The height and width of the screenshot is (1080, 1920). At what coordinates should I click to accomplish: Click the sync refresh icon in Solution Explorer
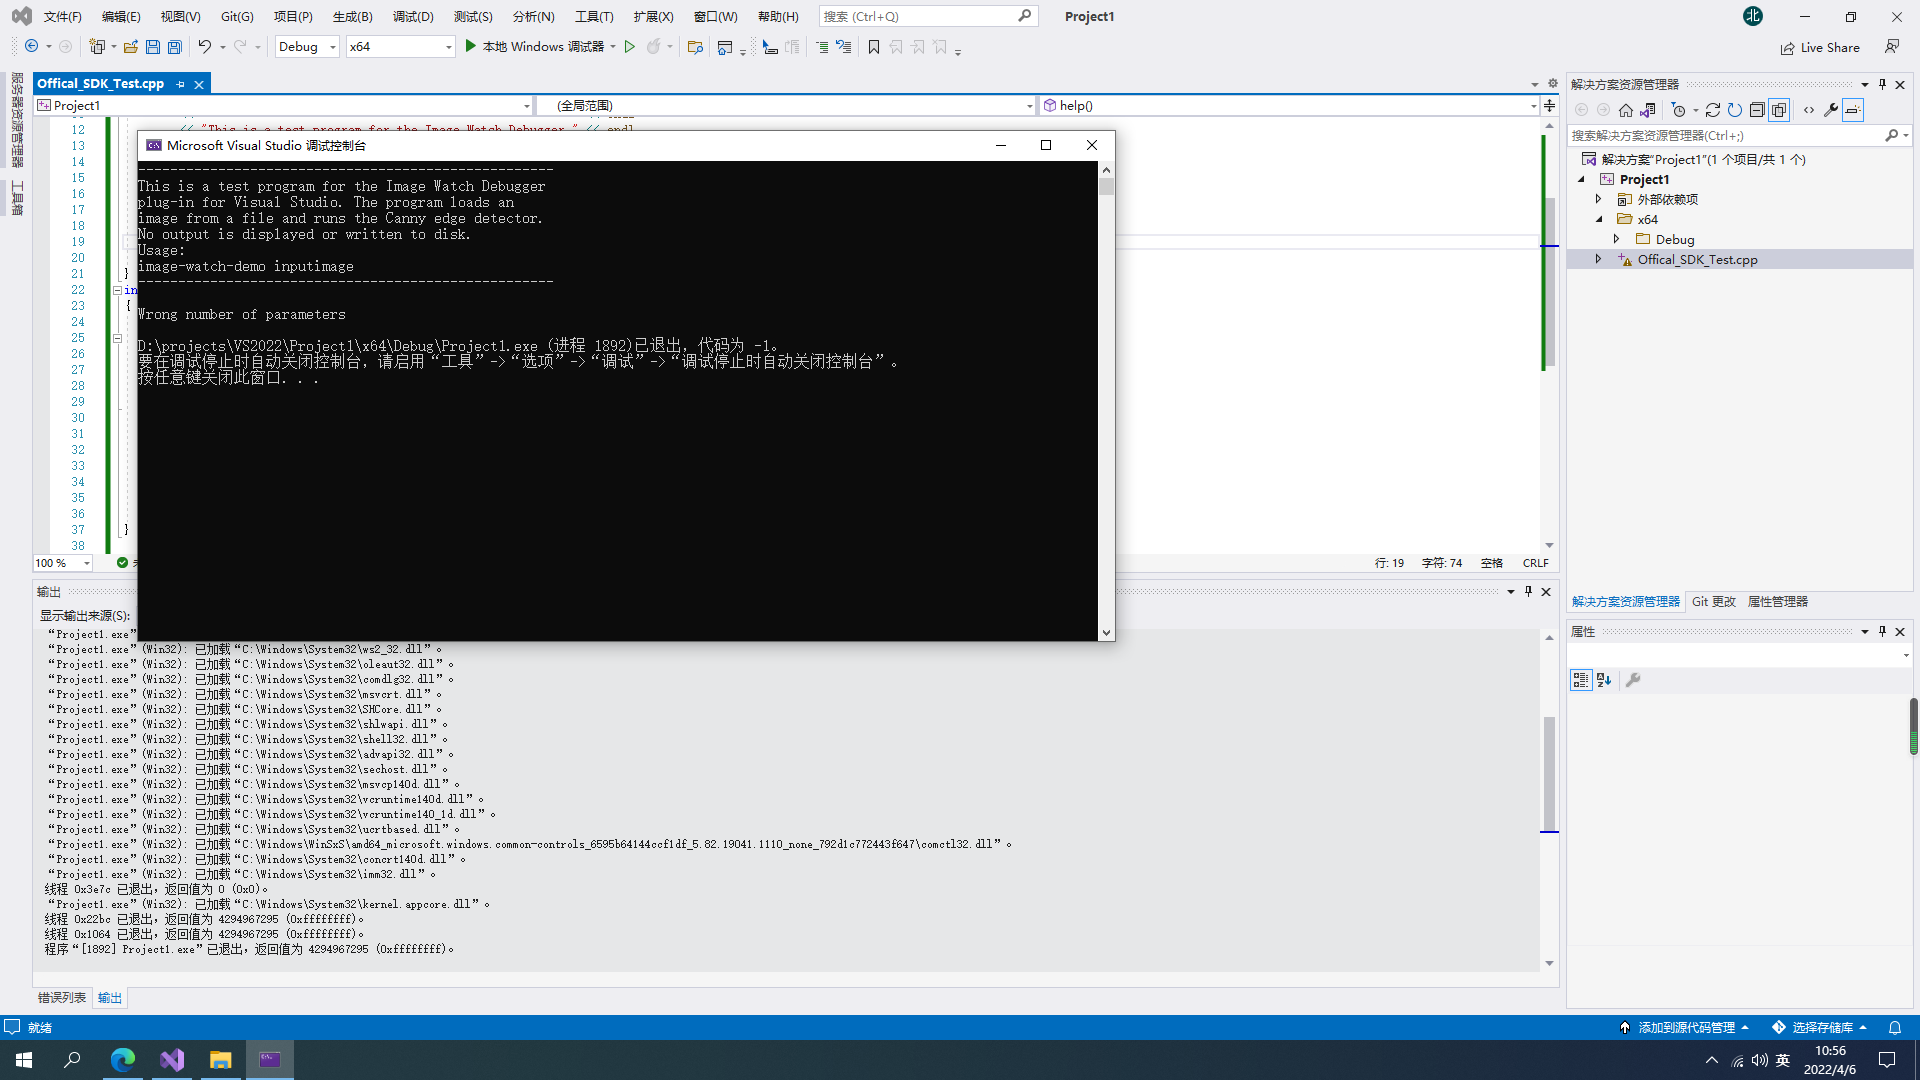pyautogui.click(x=1713, y=110)
